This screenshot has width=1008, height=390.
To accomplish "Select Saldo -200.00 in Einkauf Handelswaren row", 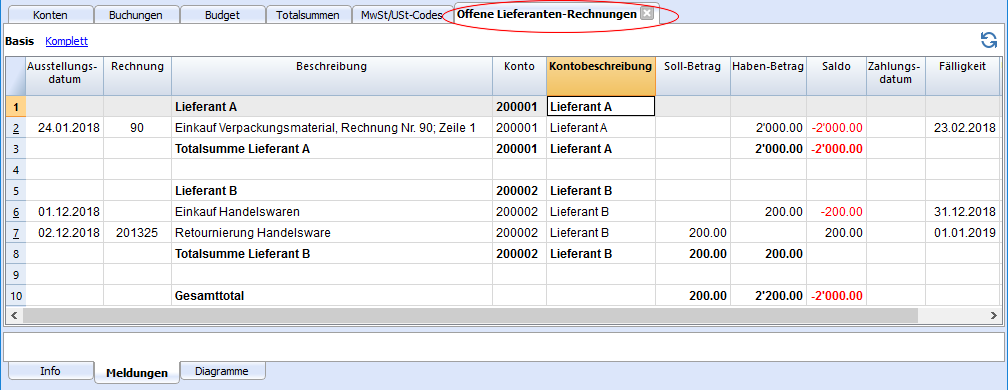I will tap(836, 211).
